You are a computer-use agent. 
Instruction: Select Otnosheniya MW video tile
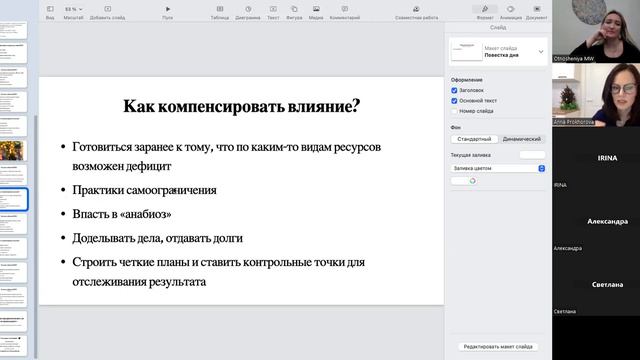596,31
